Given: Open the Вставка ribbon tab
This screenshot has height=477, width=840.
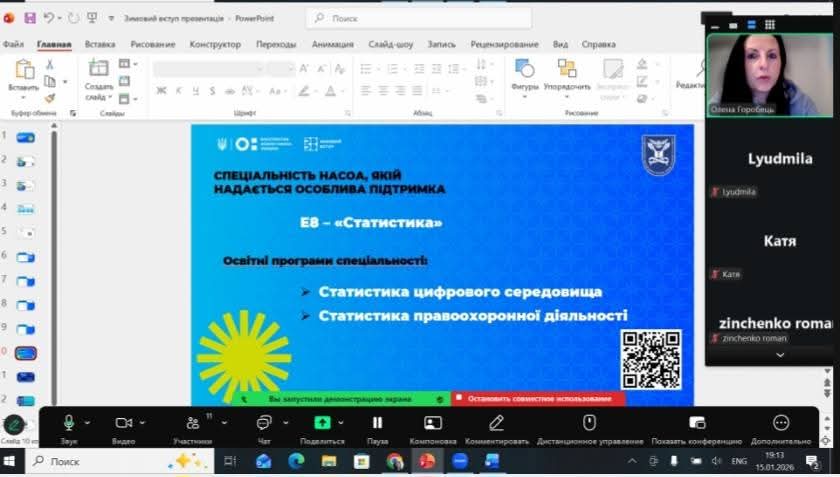Looking at the screenshot, I should click(100, 44).
